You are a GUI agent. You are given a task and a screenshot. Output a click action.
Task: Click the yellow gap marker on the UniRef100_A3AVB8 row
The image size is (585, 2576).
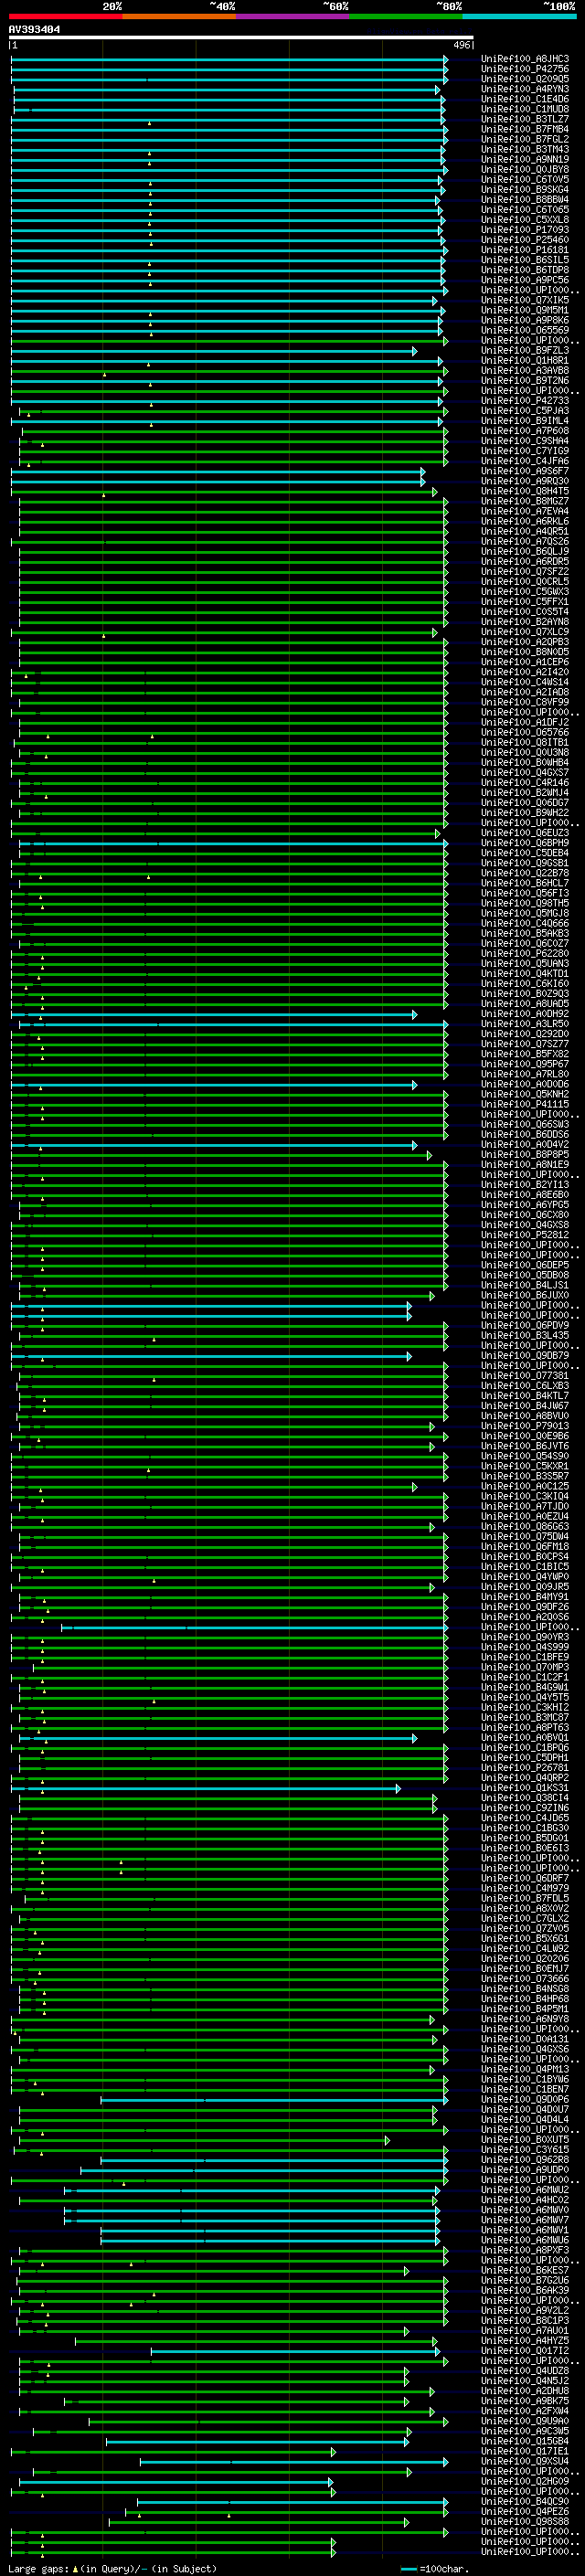pyautogui.click(x=104, y=374)
